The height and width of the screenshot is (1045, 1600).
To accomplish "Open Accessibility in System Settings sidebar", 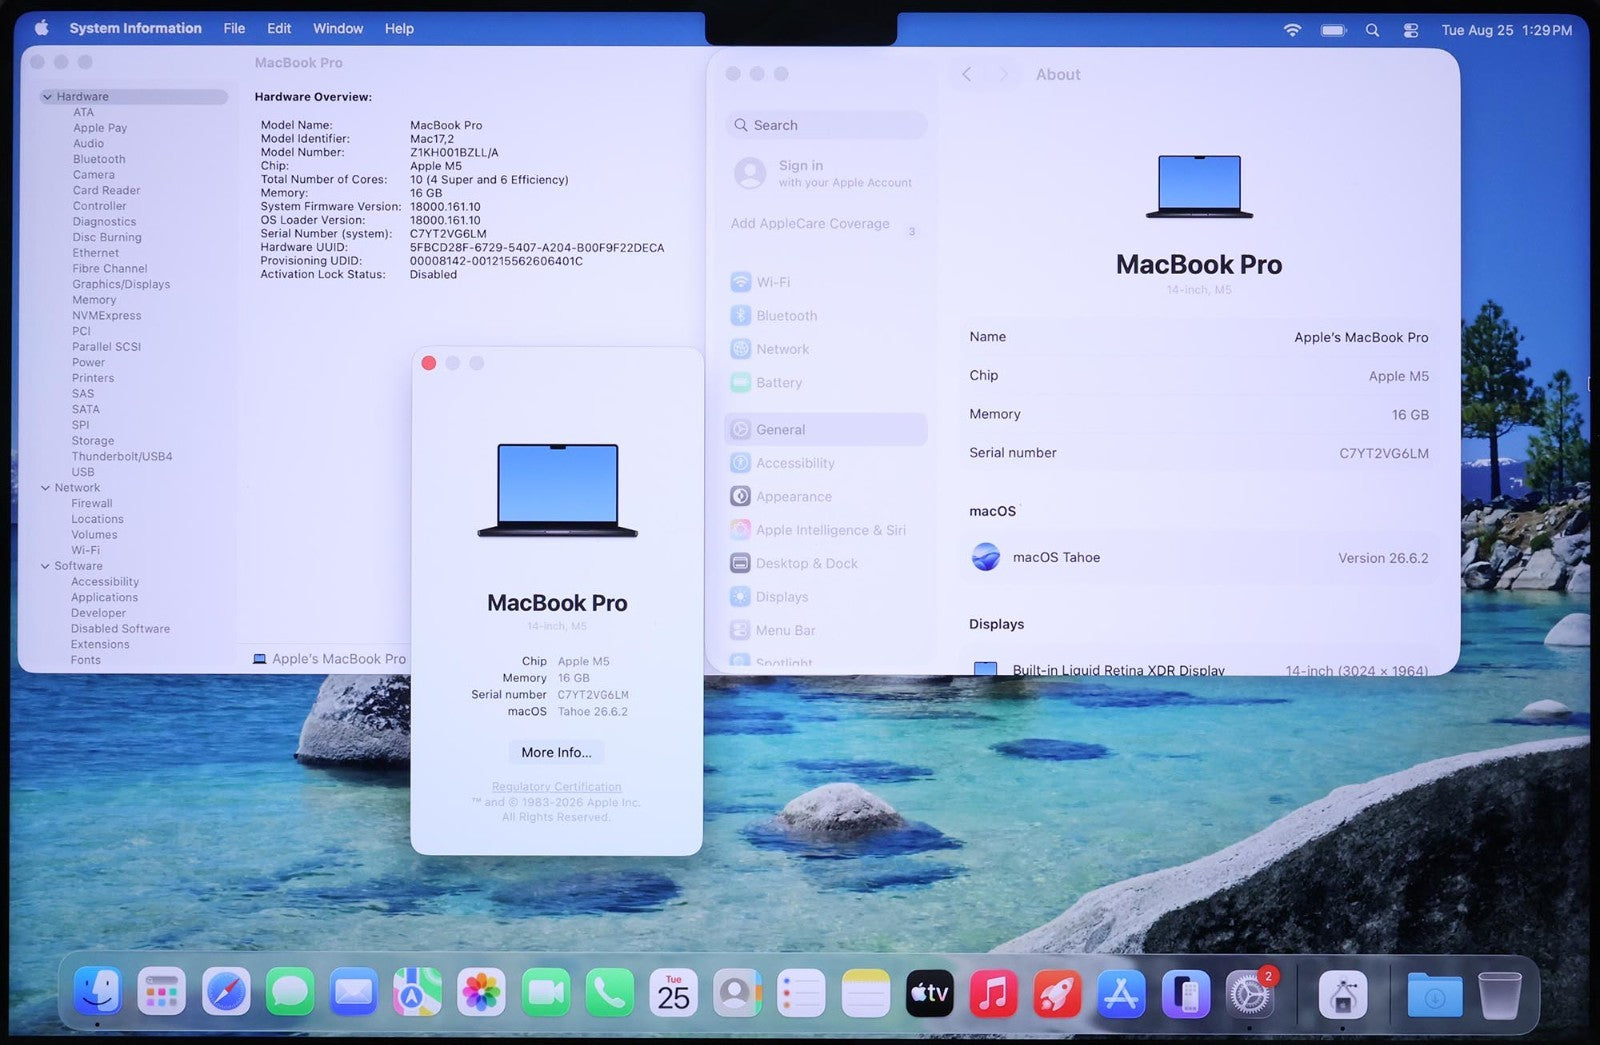I will [826, 463].
